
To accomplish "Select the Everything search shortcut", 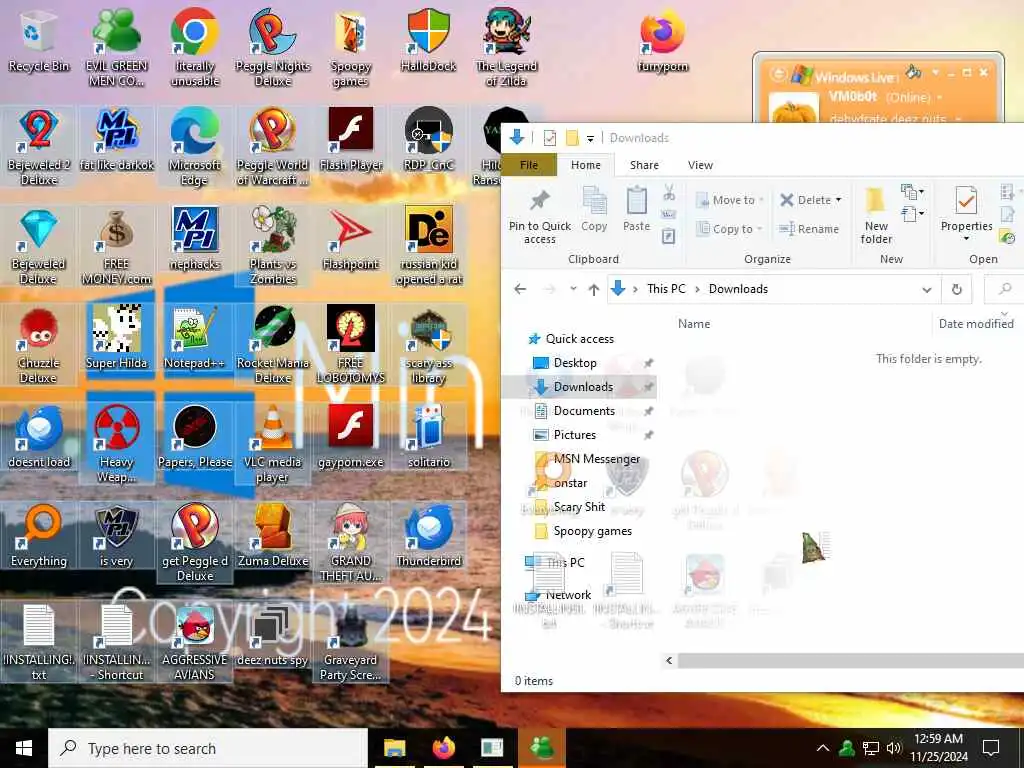I will coord(39,536).
